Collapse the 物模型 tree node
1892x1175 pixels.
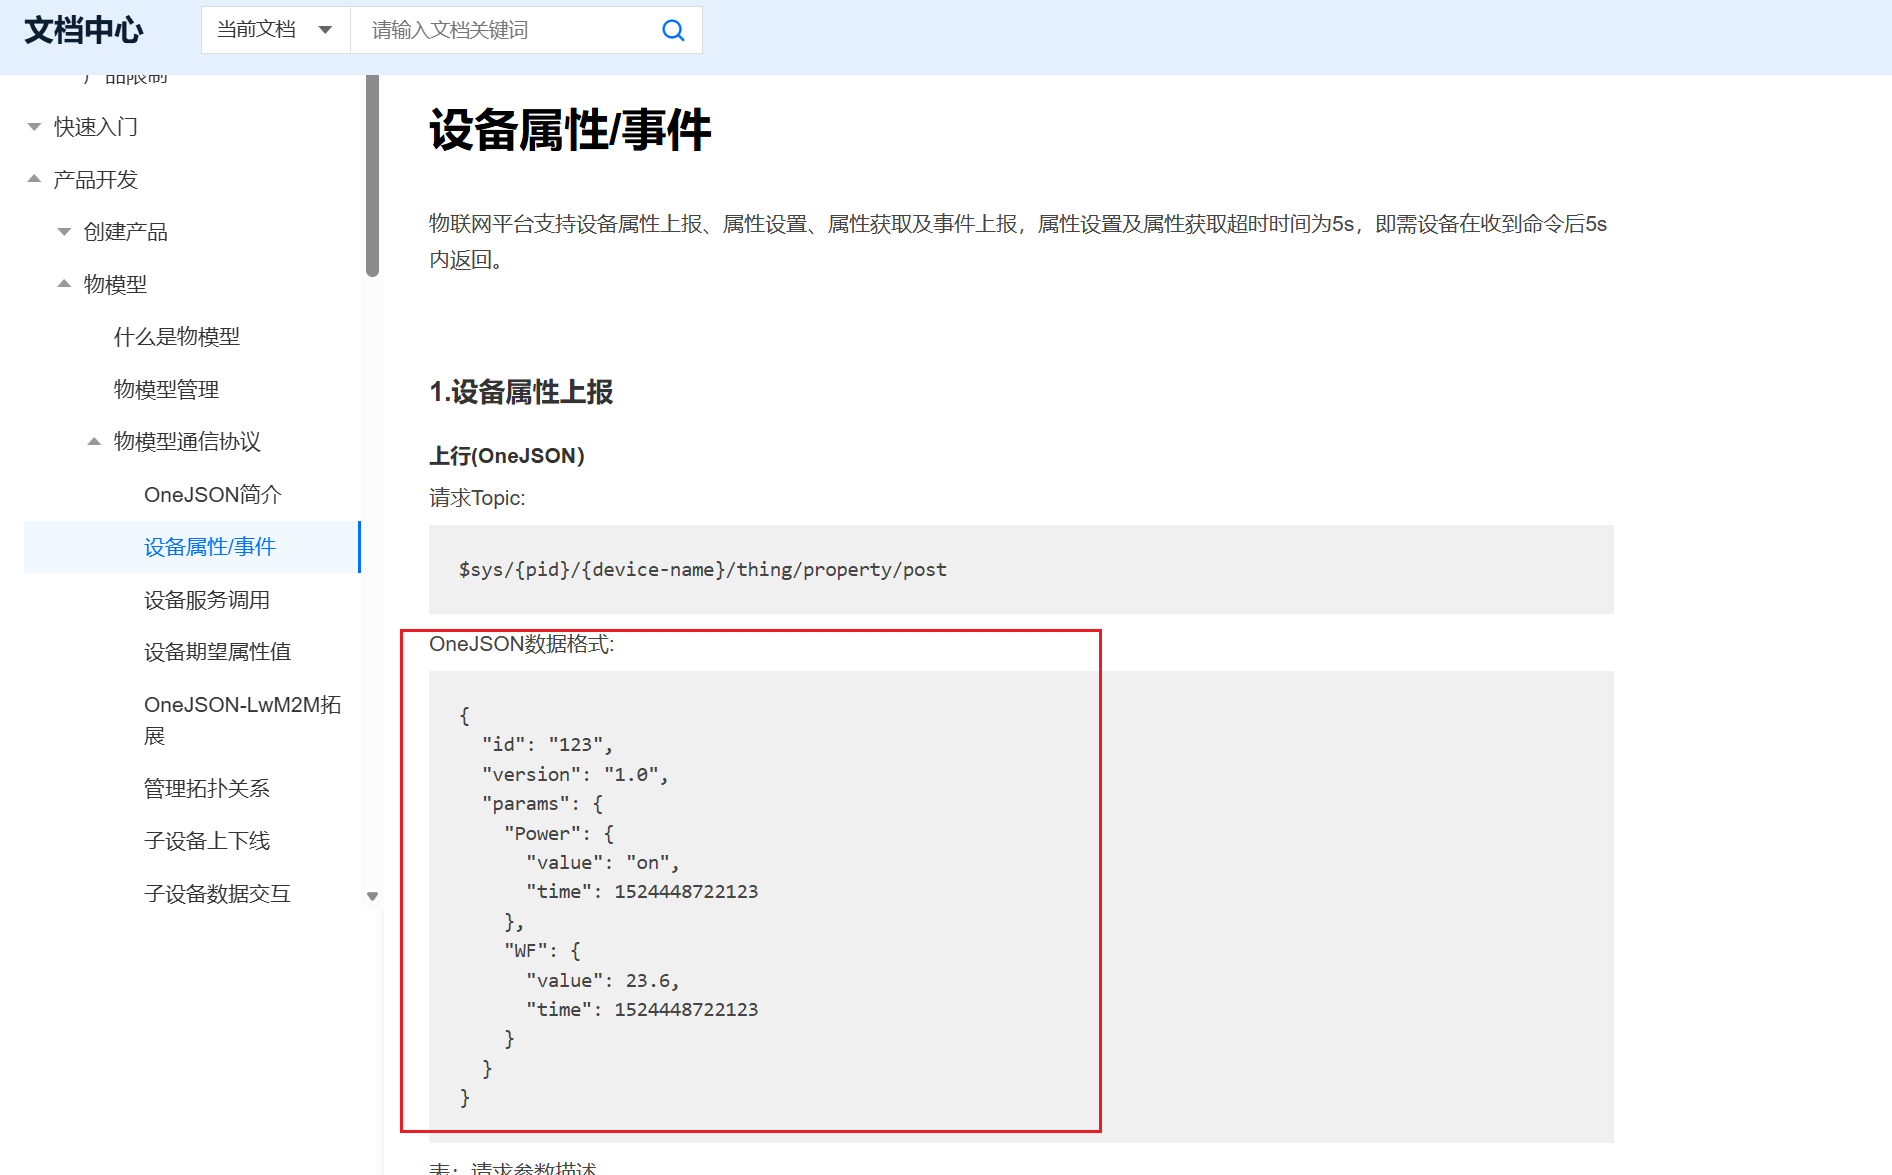click(63, 284)
